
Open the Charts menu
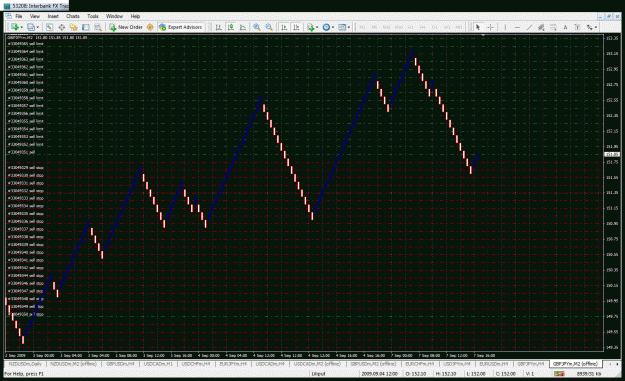[x=73, y=16]
